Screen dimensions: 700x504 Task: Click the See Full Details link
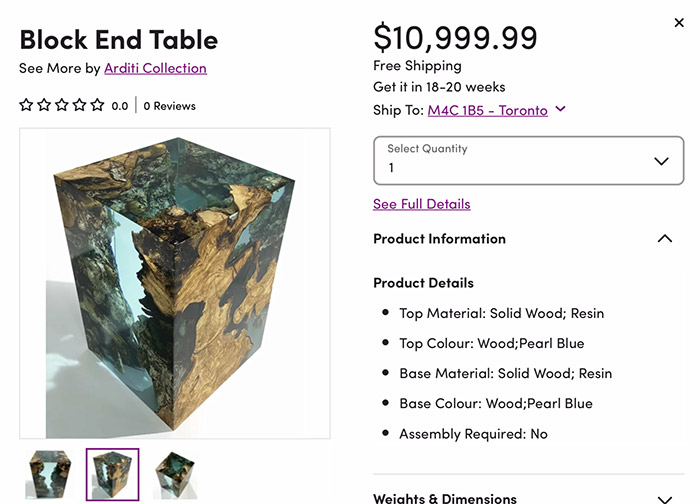pos(421,204)
